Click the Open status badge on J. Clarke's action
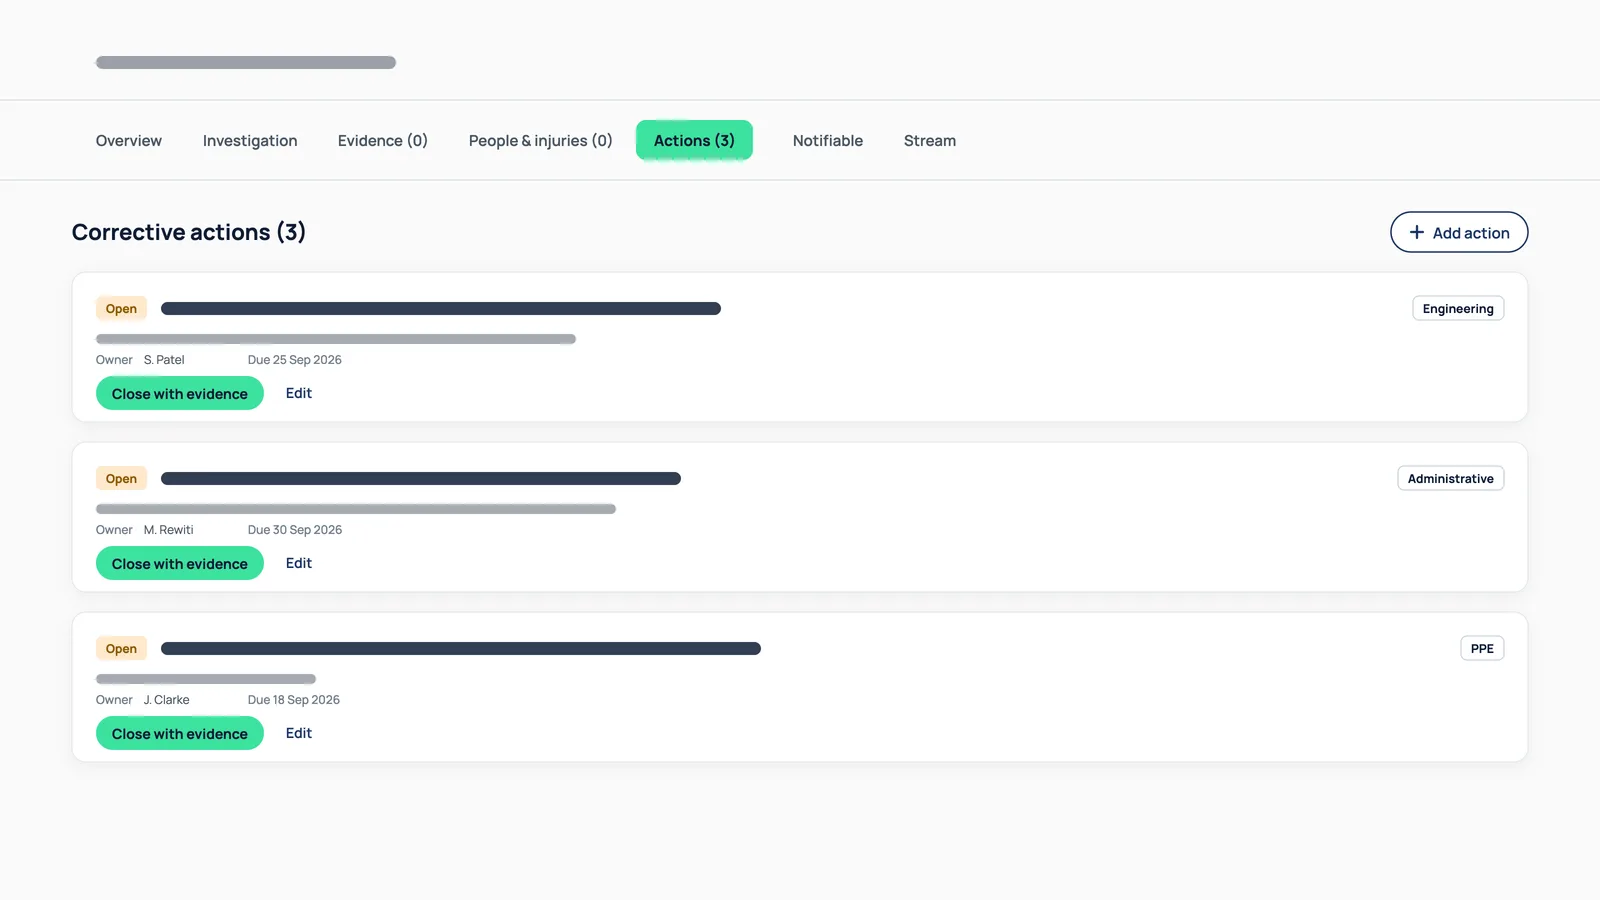 click(121, 648)
